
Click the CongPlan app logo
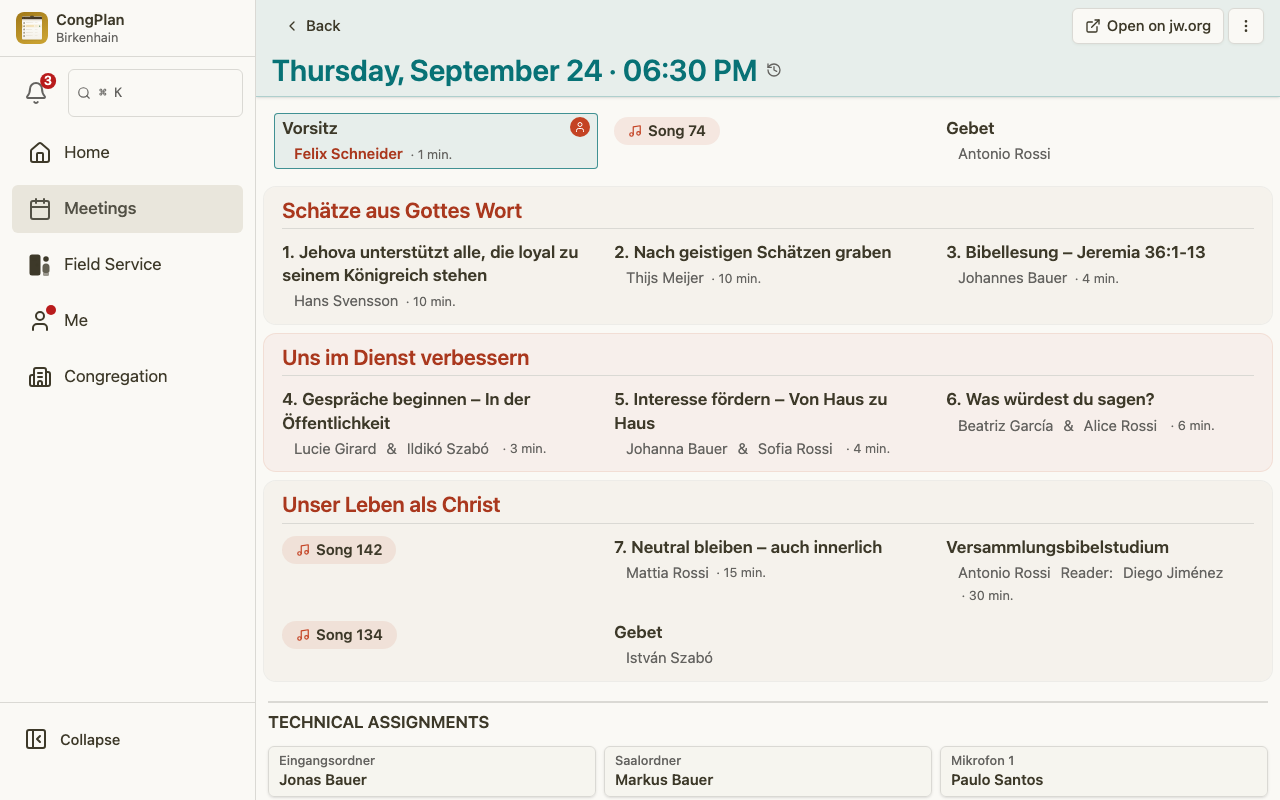tap(32, 28)
